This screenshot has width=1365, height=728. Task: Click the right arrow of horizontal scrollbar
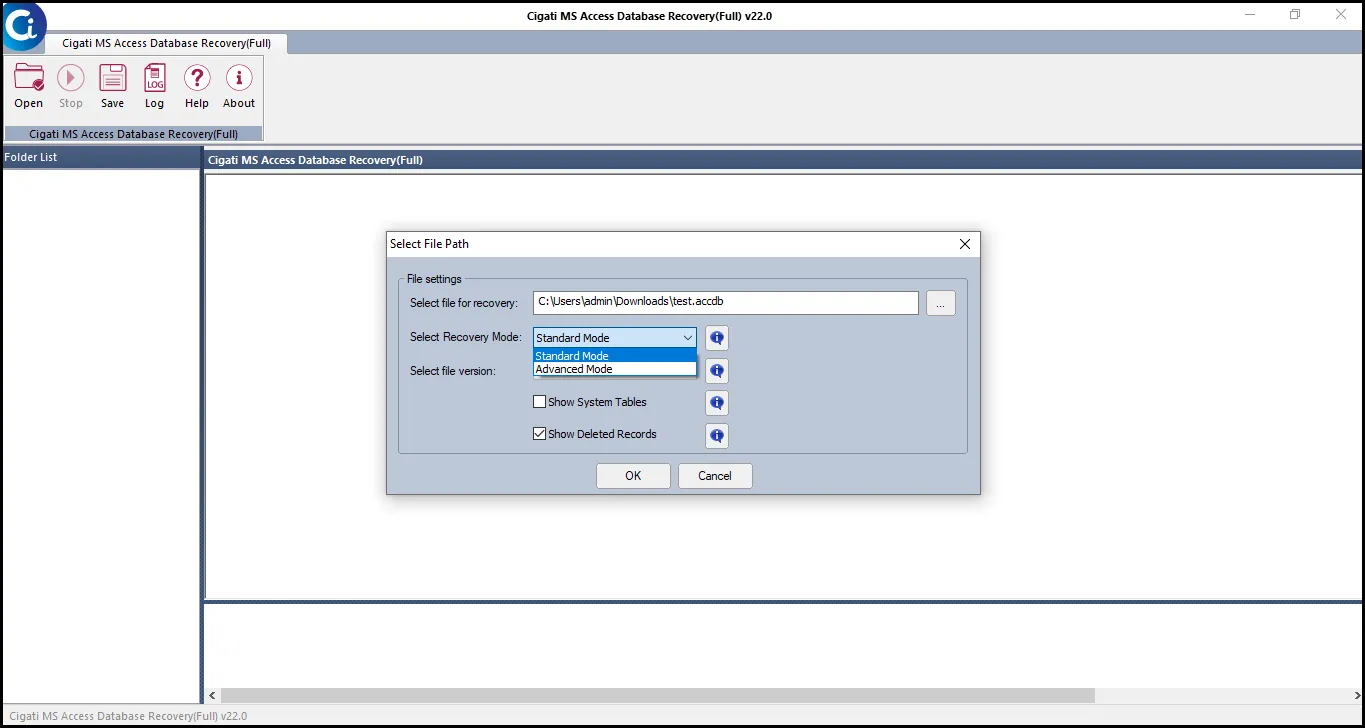(x=1356, y=695)
